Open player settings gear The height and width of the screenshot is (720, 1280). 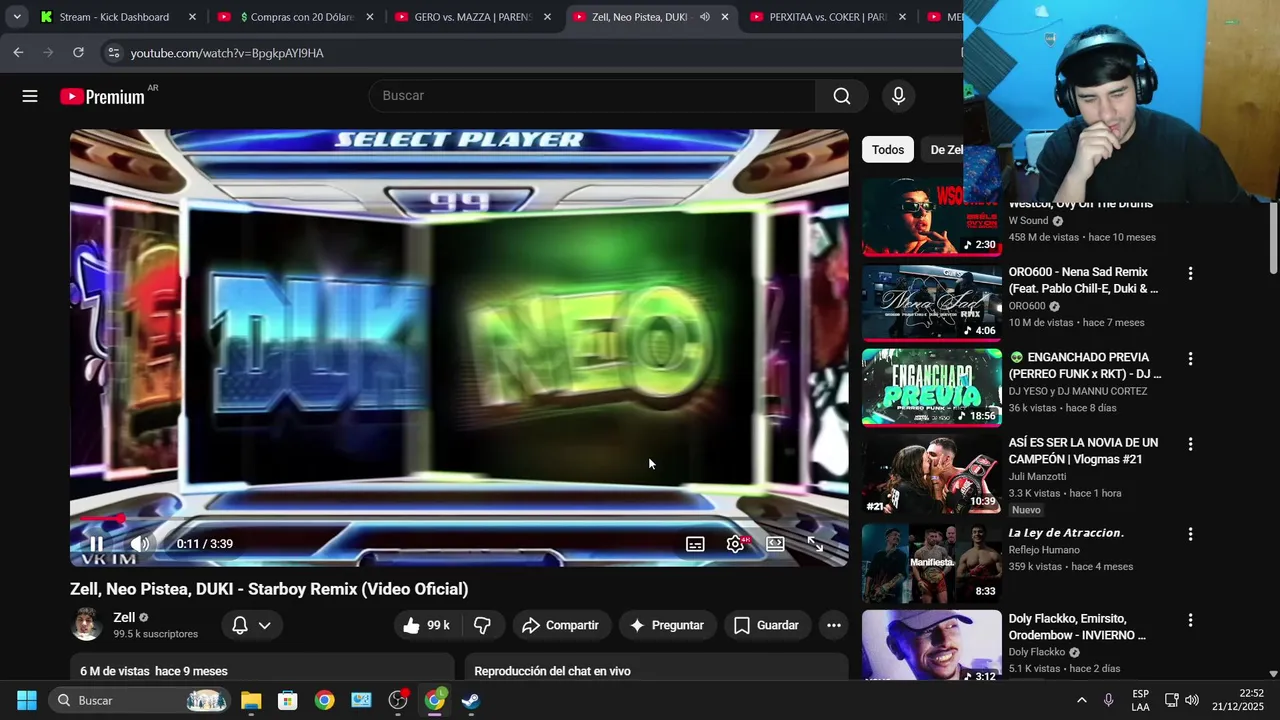(735, 544)
